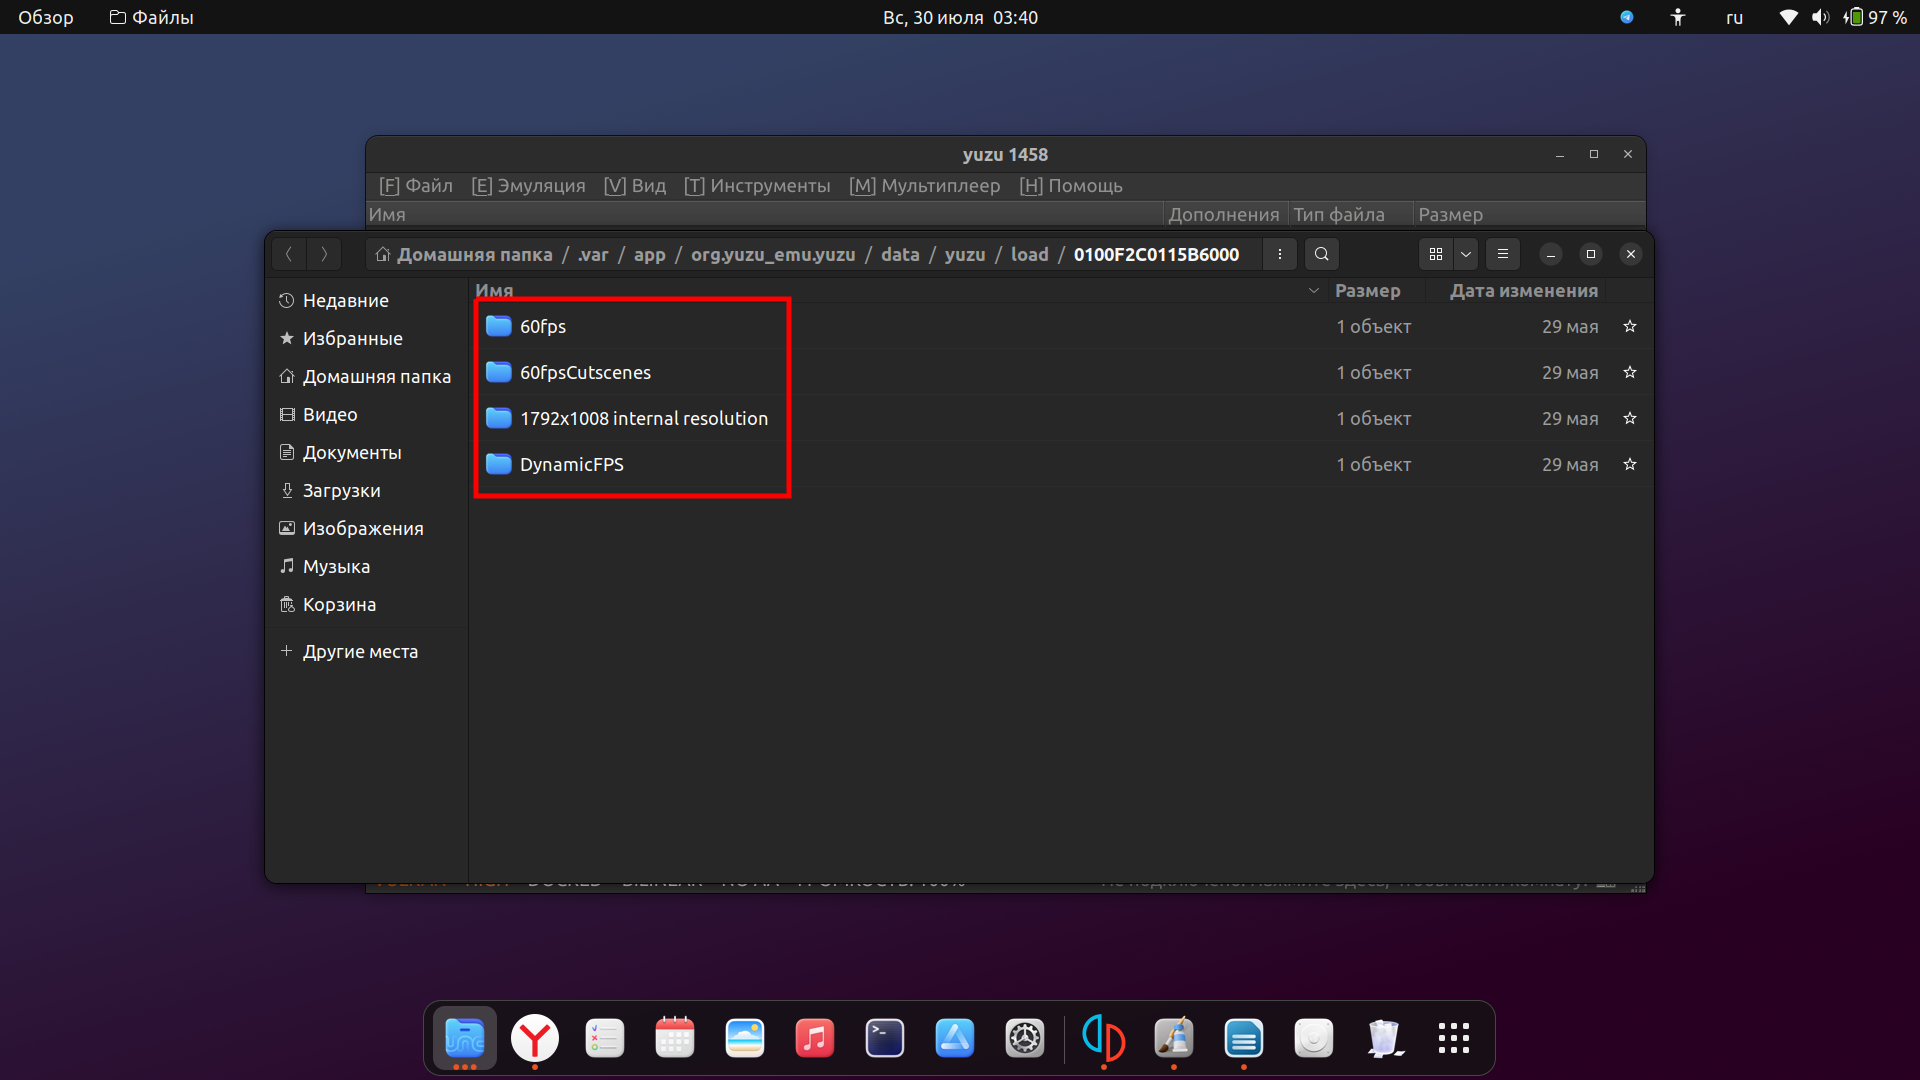This screenshot has height=1080, width=1920.
Task: Open yuzu Вид menu
Action: coord(635,186)
